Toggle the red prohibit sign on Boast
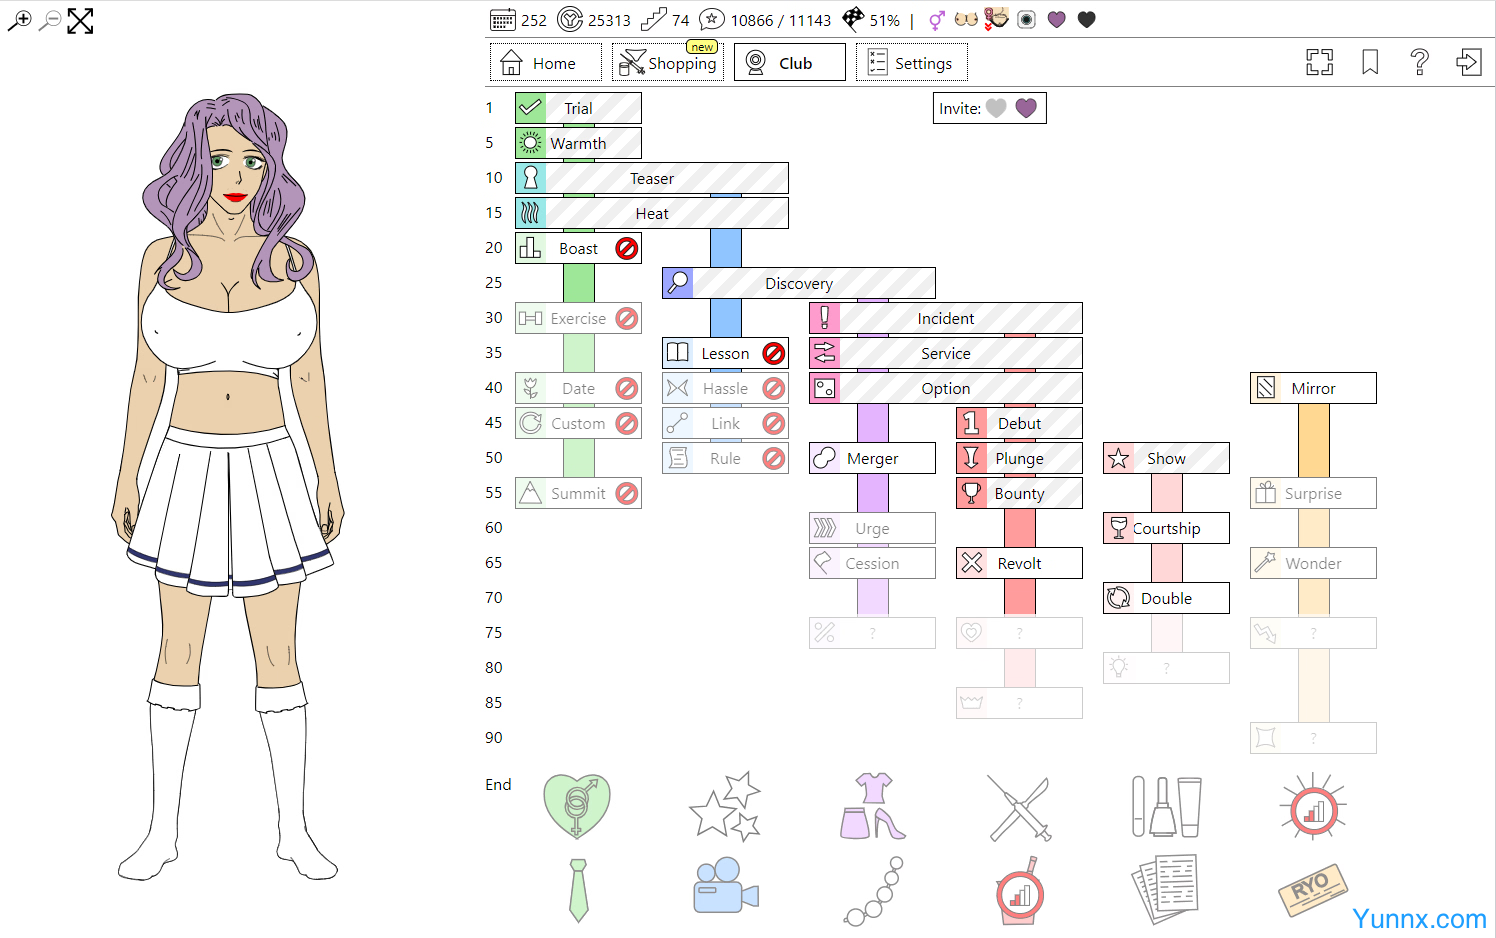The image size is (1496, 938). coord(627,248)
